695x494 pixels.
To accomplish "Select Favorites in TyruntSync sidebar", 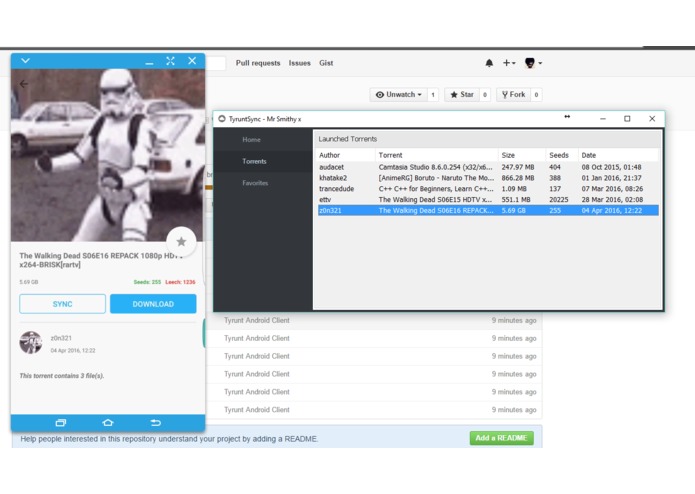I will [x=262, y=183].
